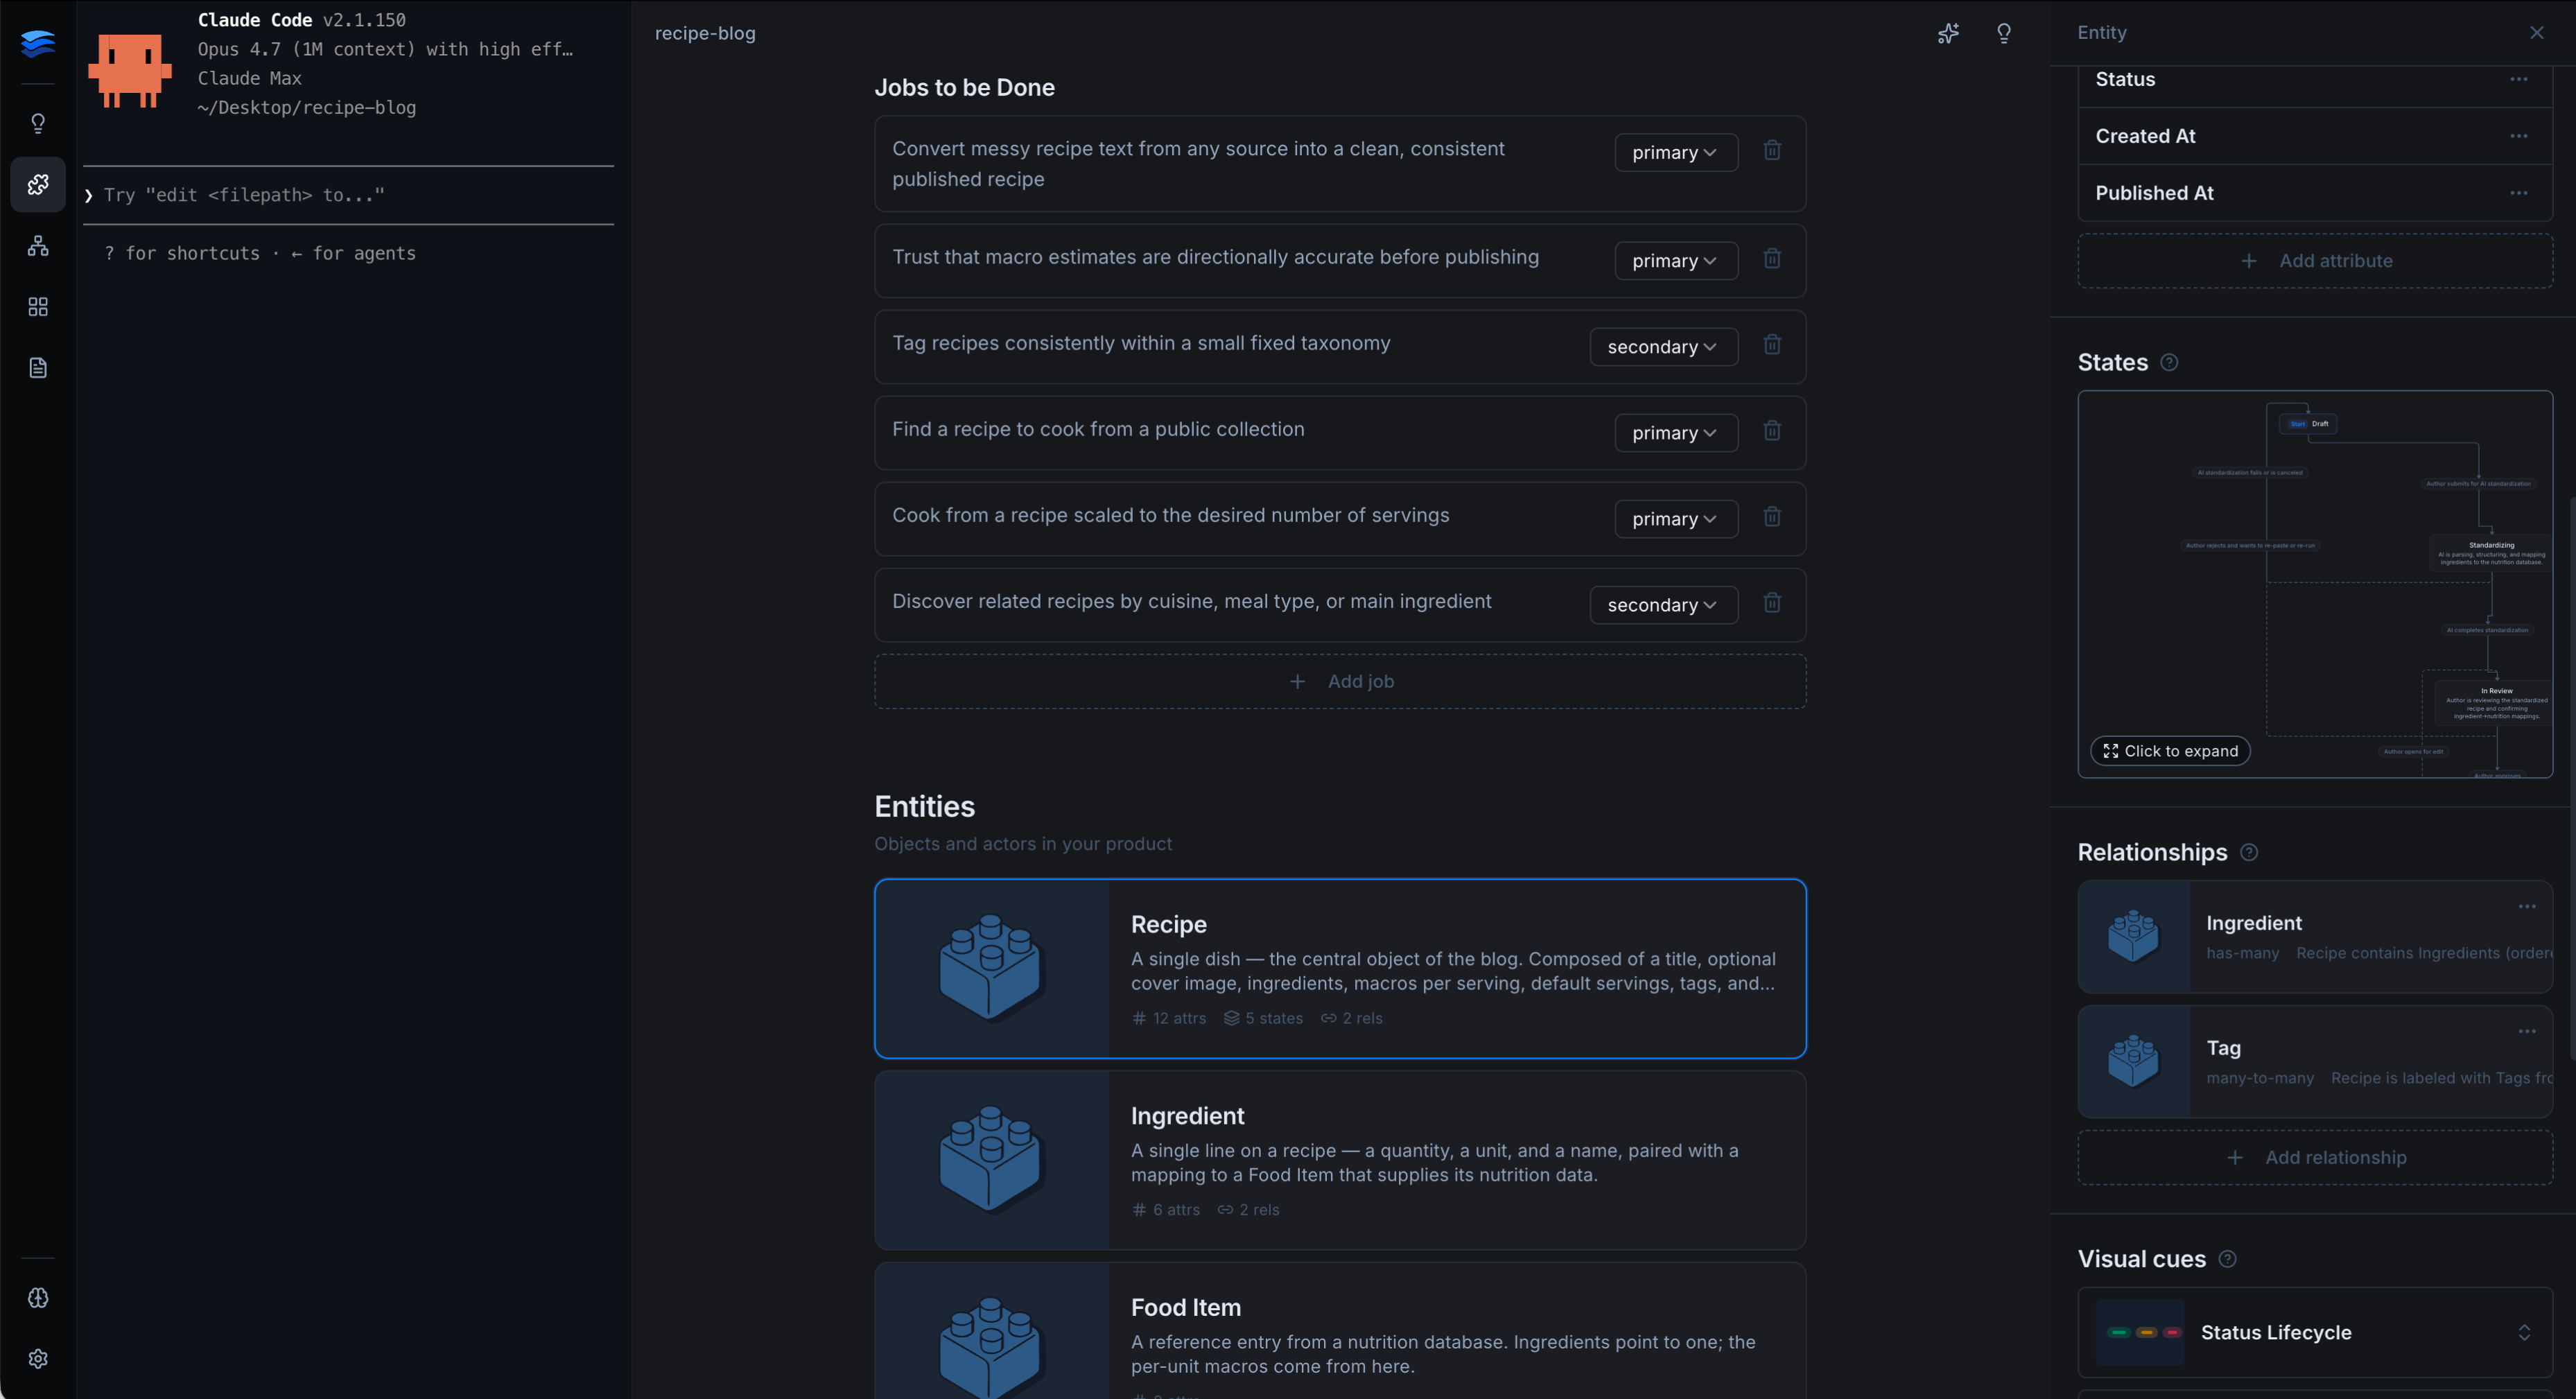This screenshot has width=2576, height=1399.
Task: Open the Ingredient relationship card
Action: [2315, 937]
